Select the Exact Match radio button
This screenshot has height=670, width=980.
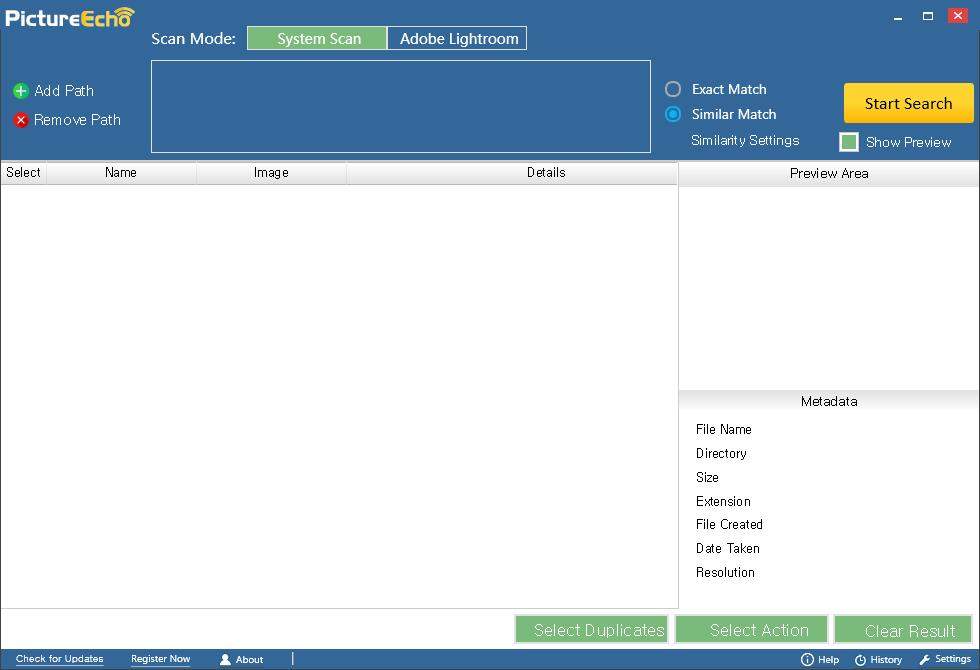click(672, 89)
